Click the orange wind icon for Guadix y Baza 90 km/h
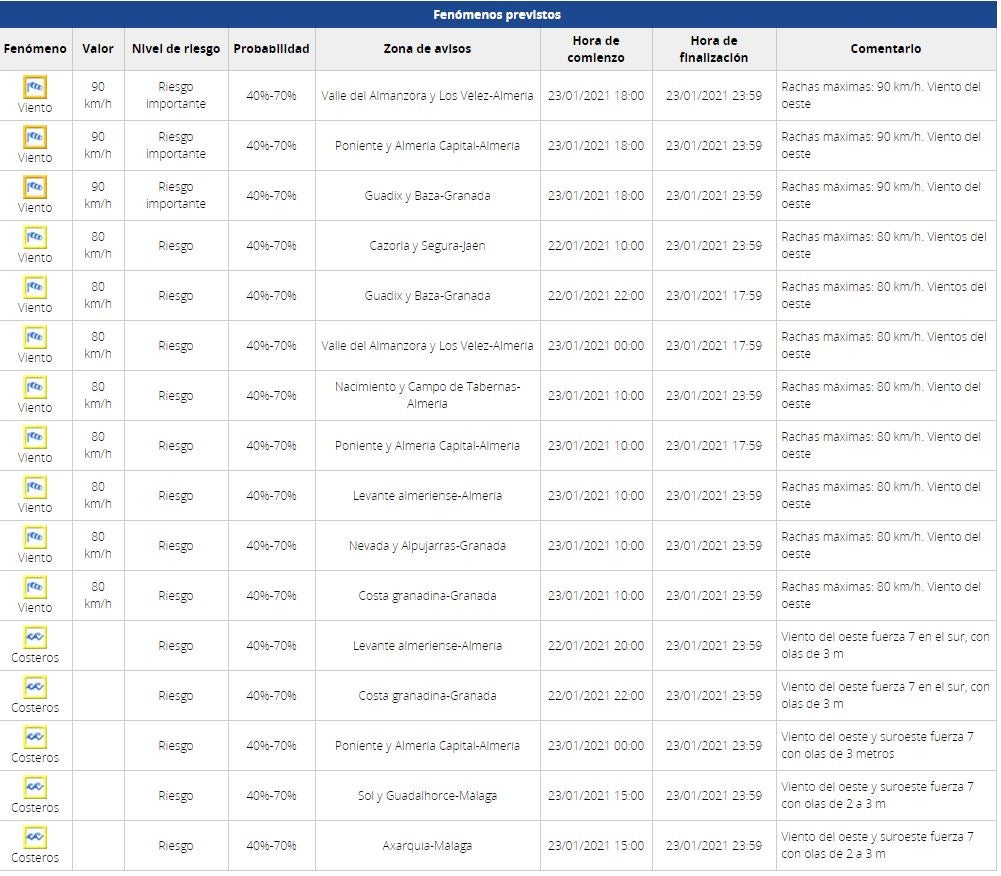Screen dimensions: 1001x876 click(35, 187)
